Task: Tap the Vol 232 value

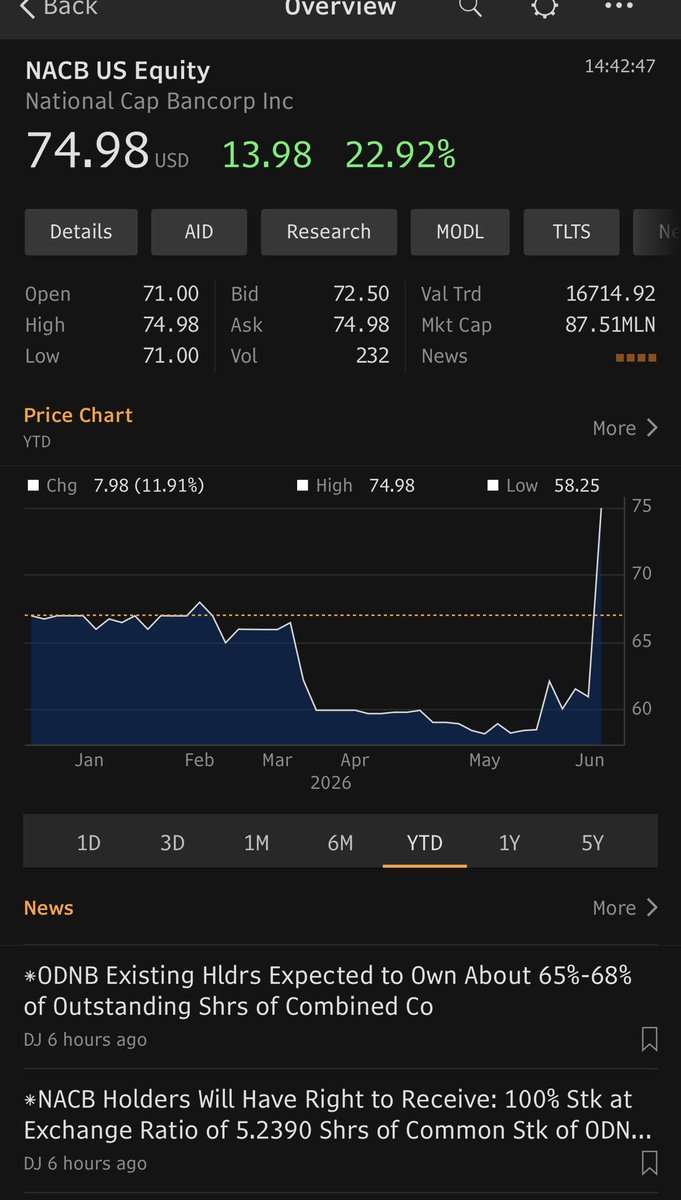Action: click(x=372, y=356)
